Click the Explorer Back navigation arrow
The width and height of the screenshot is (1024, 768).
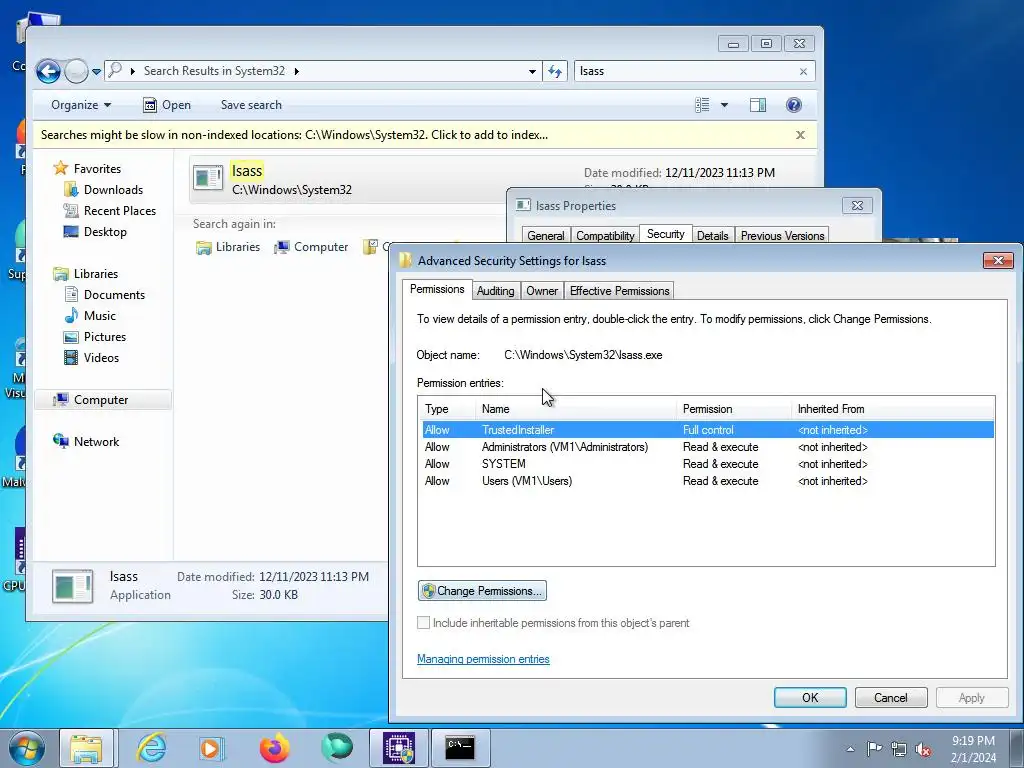(48, 71)
